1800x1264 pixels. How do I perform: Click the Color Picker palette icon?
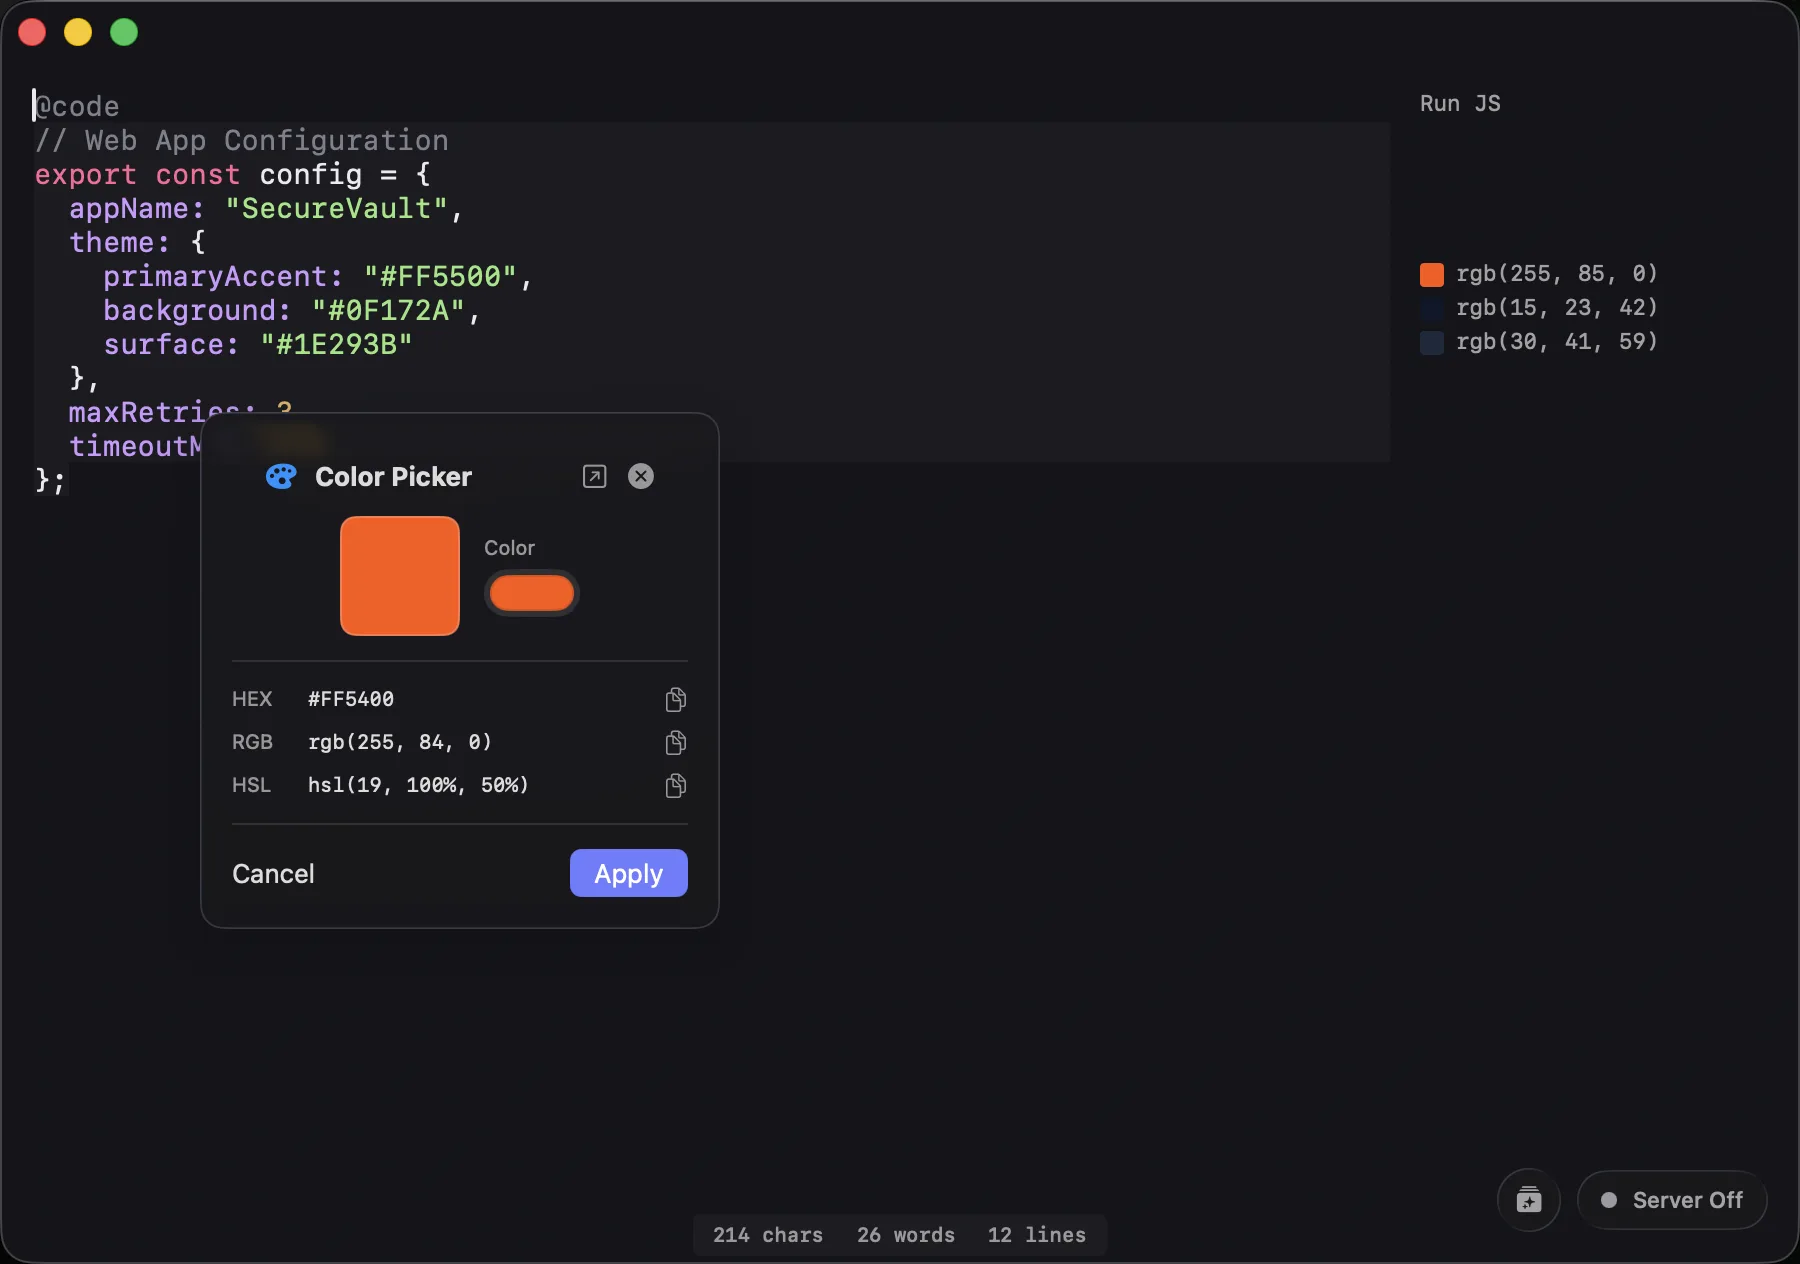coord(281,477)
